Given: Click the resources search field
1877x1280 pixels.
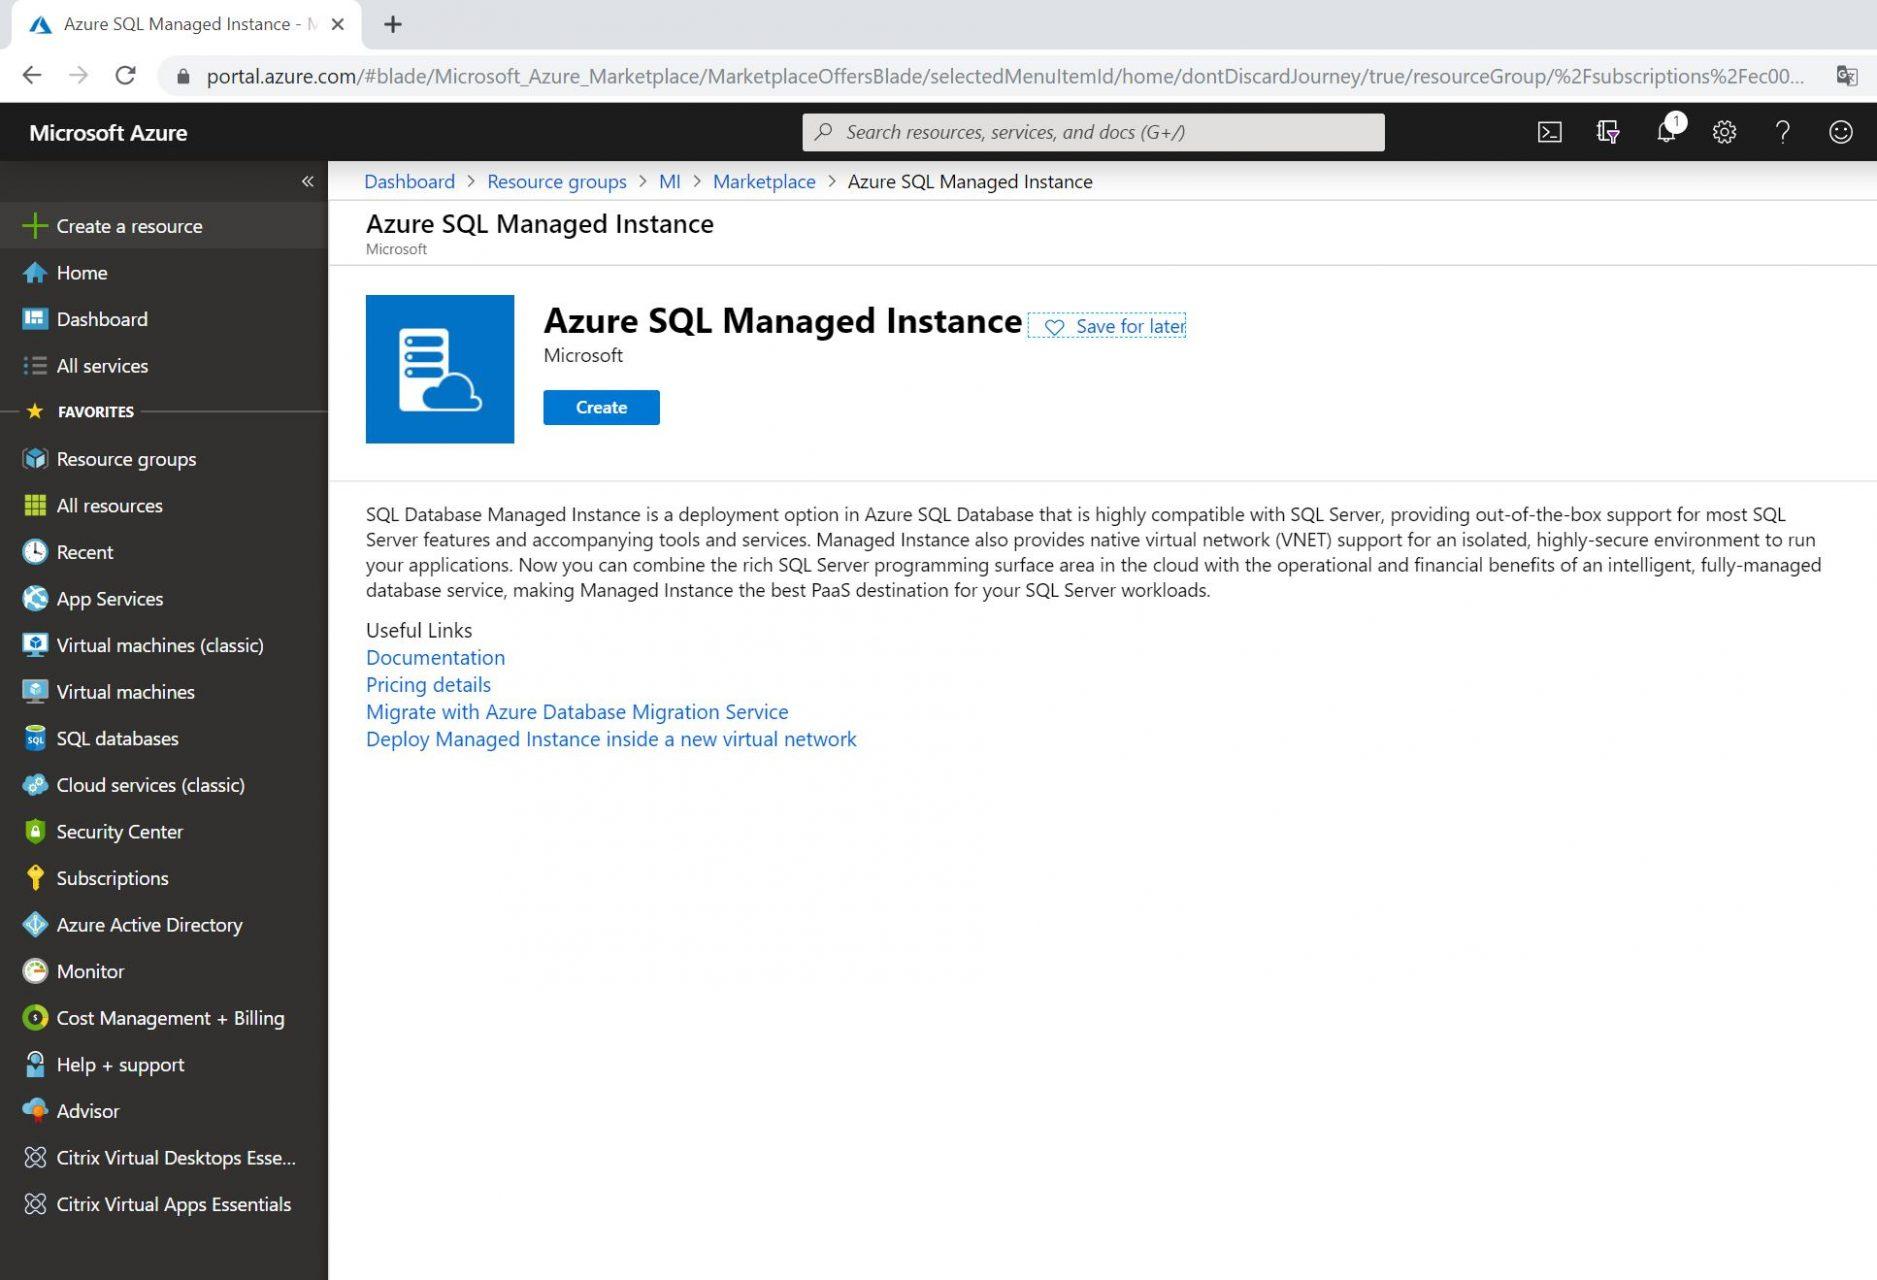Looking at the screenshot, I should click(x=1094, y=131).
